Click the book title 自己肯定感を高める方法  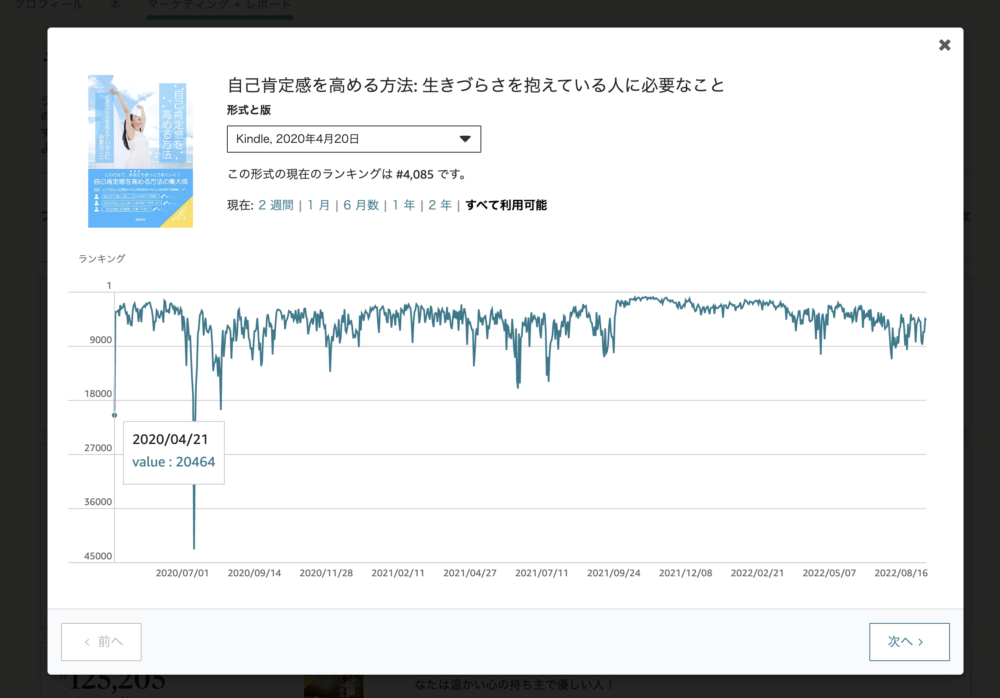(x=476, y=85)
